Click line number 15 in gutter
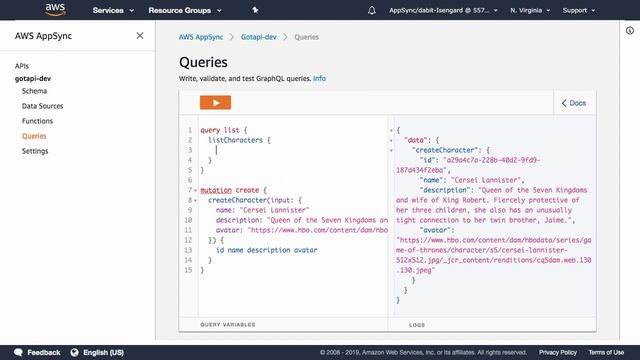The image size is (640, 360). [188, 270]
